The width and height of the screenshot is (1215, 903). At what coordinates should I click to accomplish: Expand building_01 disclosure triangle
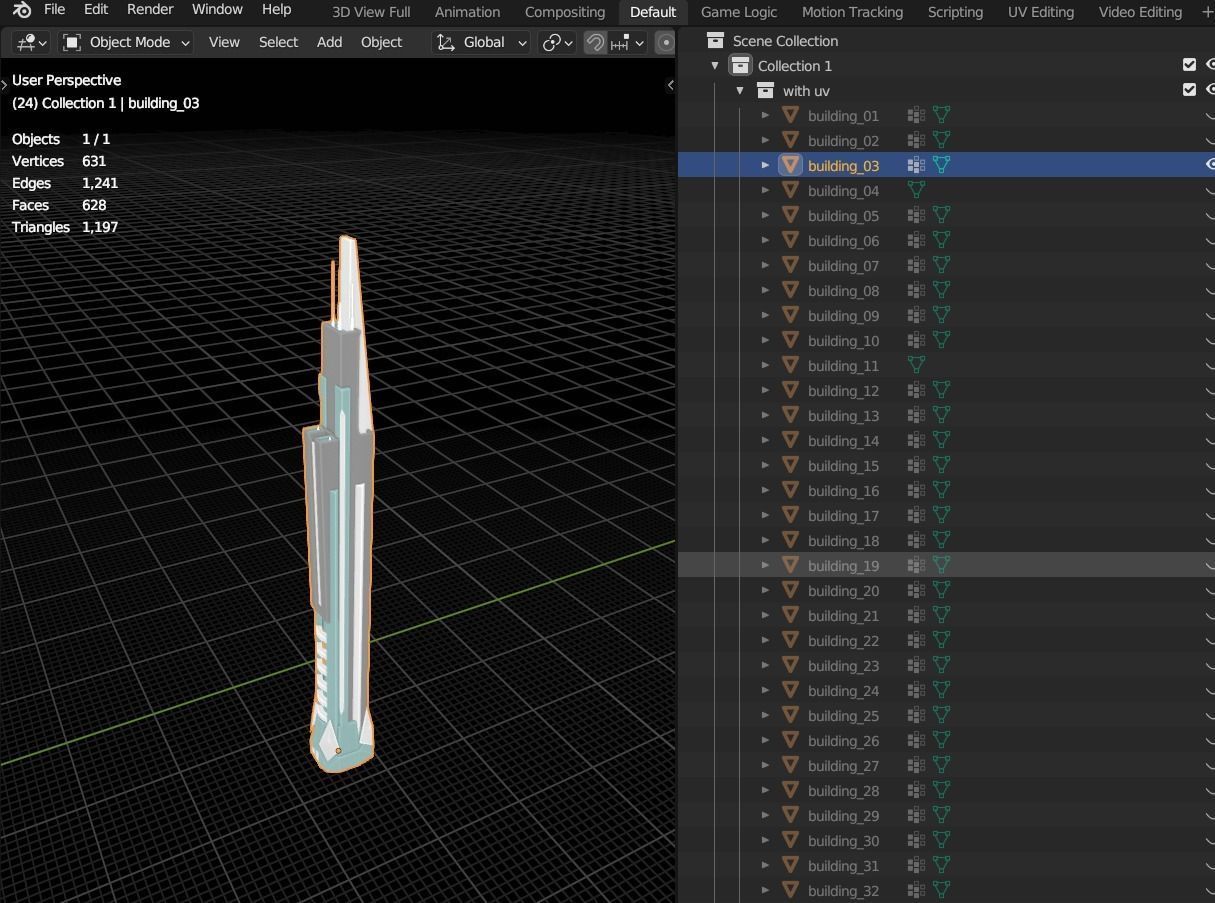tap(765, 115)
